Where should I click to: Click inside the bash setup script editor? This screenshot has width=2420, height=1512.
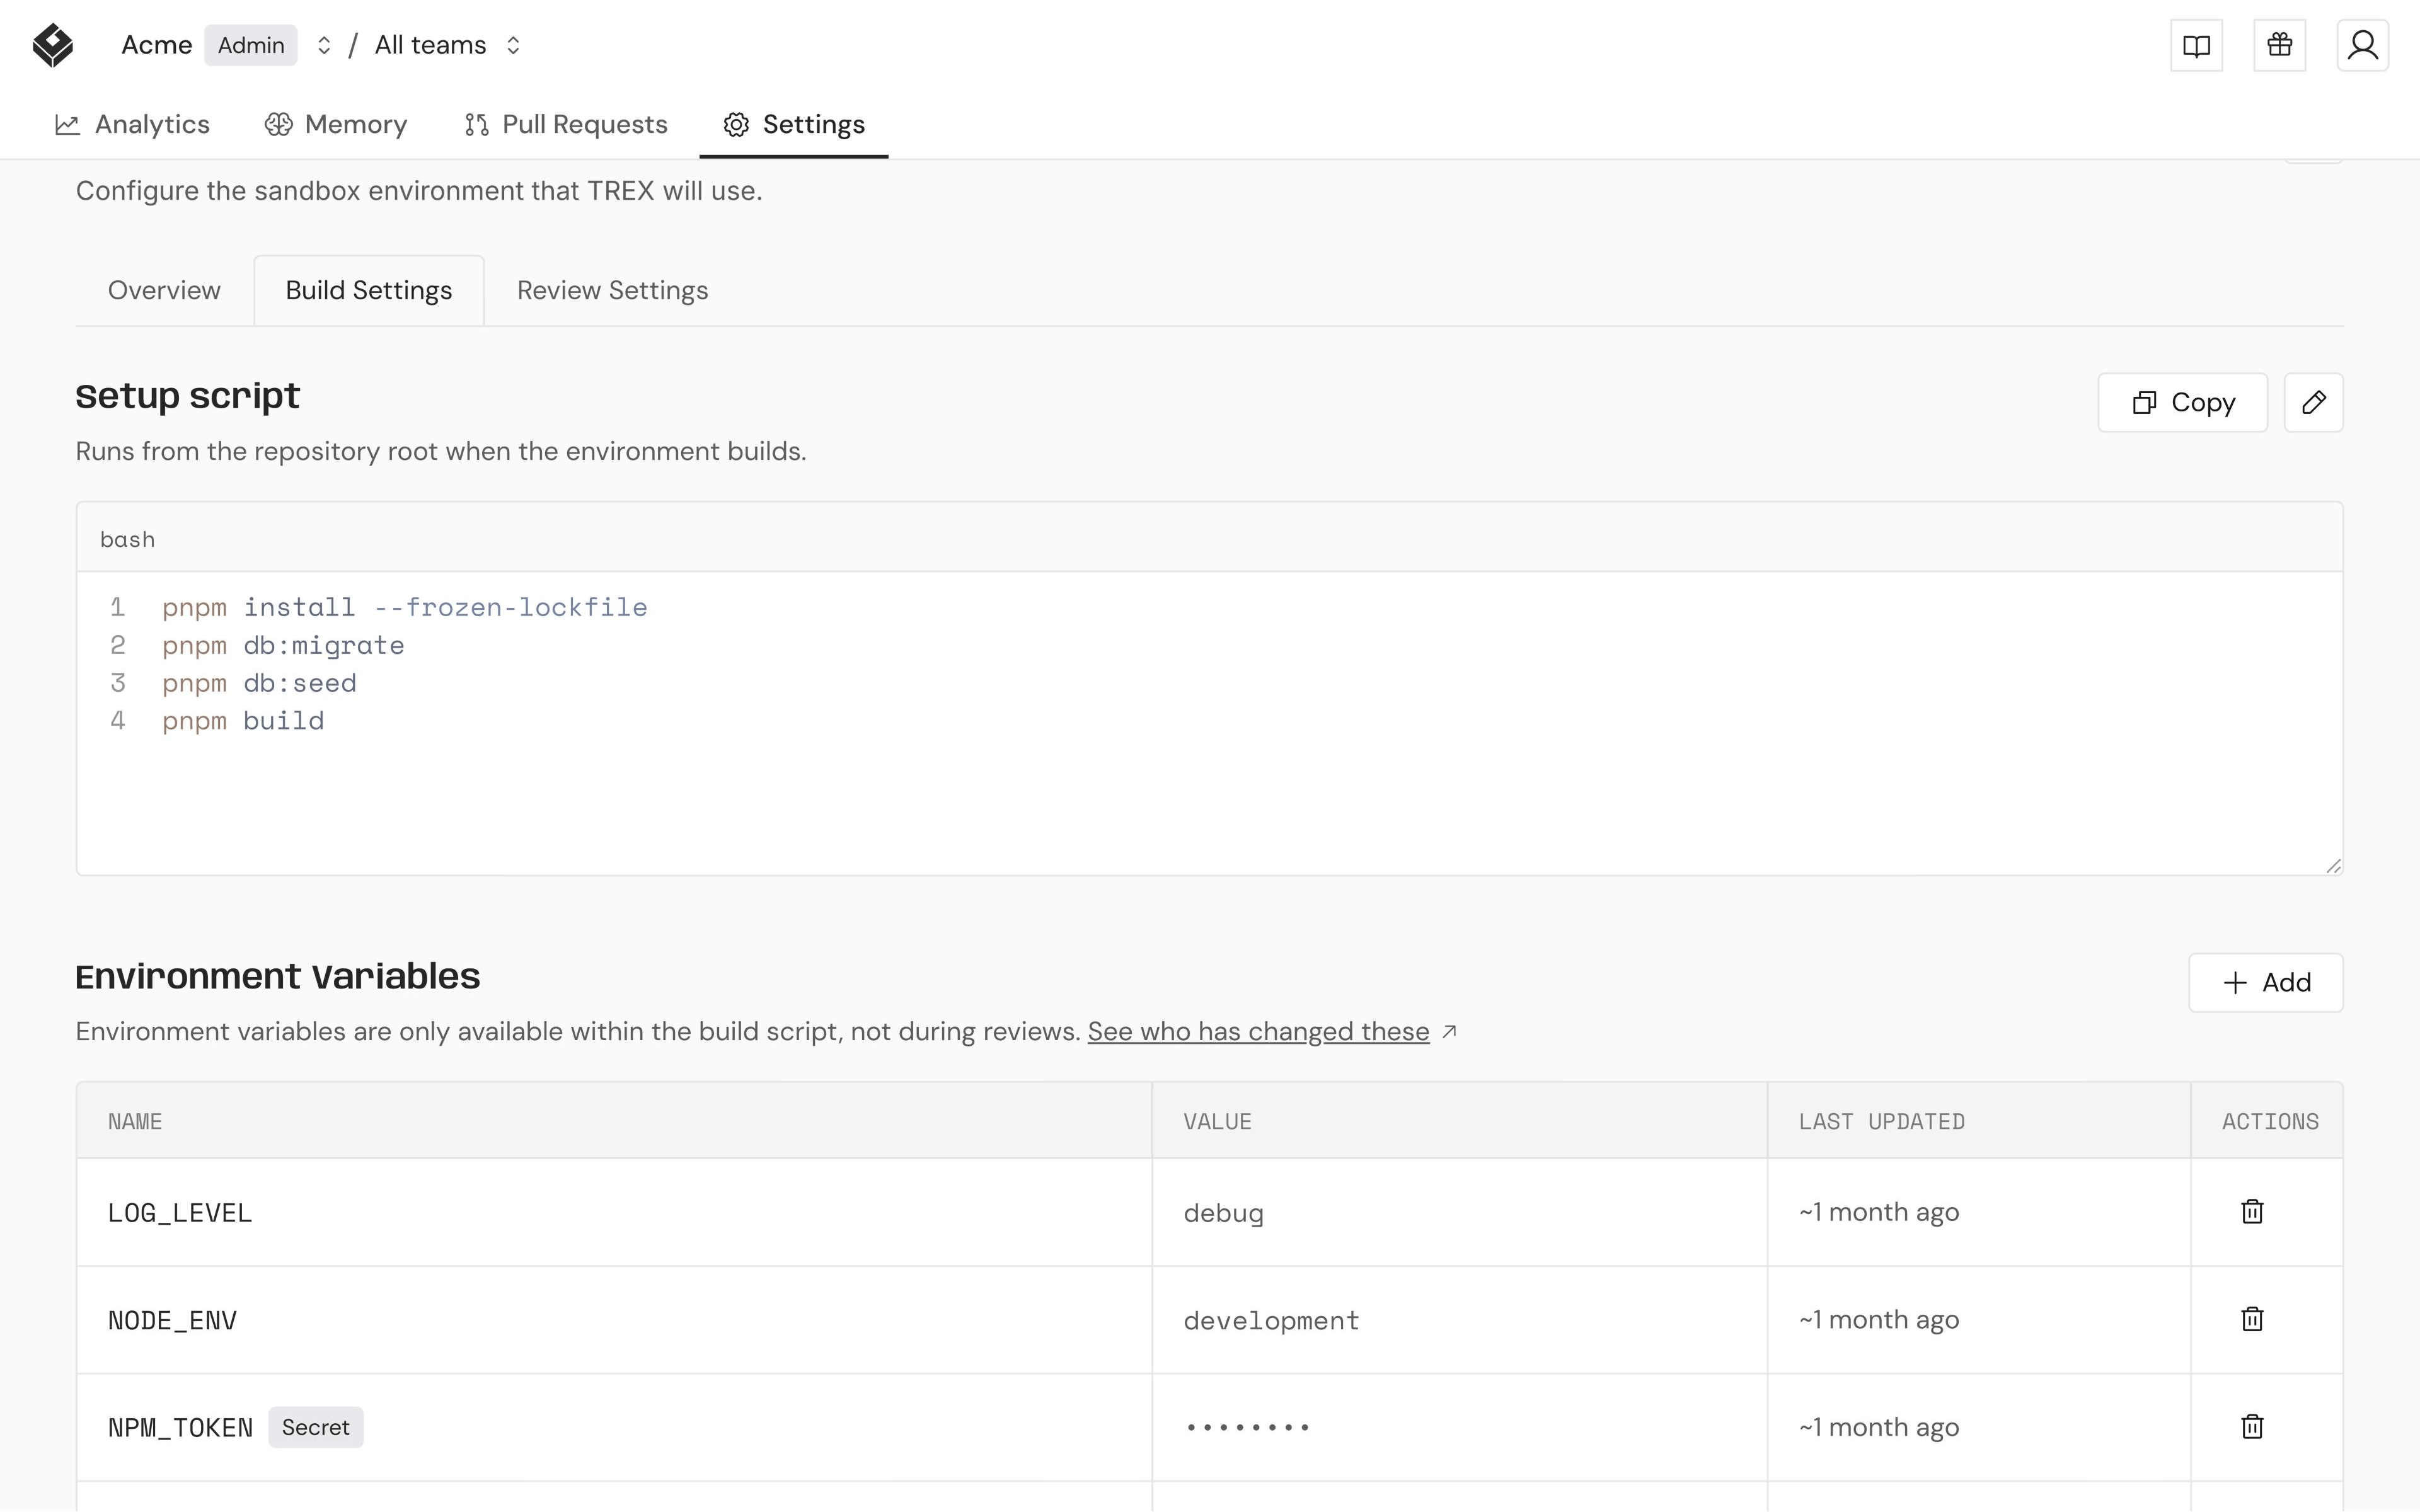tap(1209, 723)
